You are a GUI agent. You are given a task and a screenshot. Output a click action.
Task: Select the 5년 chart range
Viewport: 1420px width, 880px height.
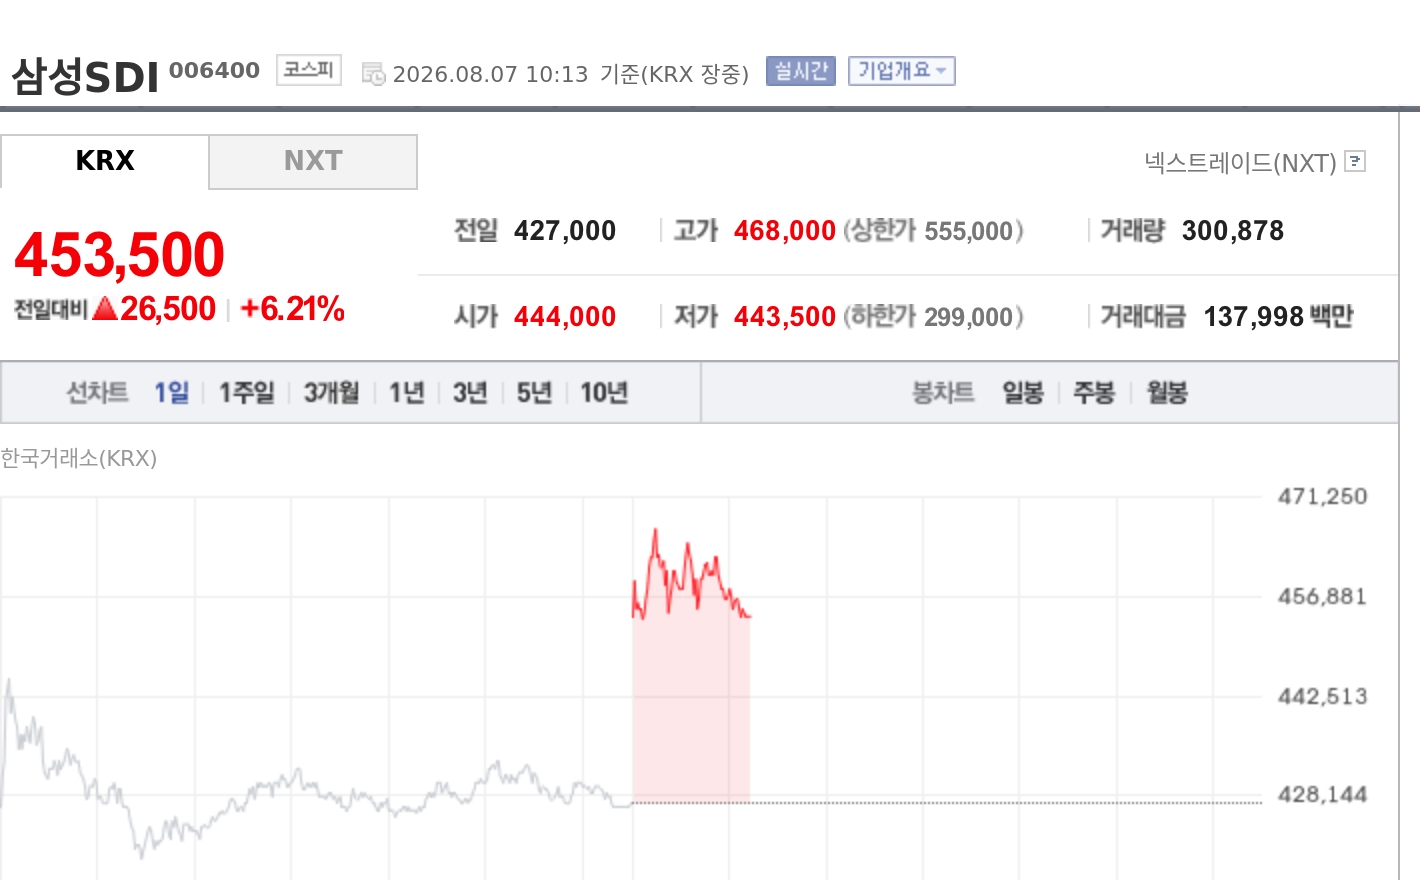coord(534,393)
